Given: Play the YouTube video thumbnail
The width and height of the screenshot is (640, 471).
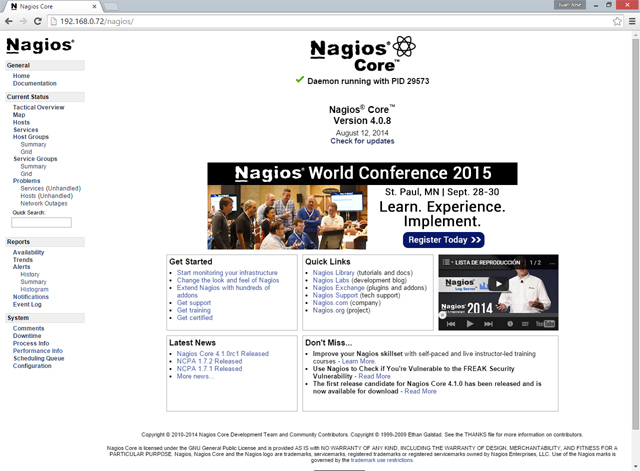Looking at the screenshot, I should tap(498, 284).
